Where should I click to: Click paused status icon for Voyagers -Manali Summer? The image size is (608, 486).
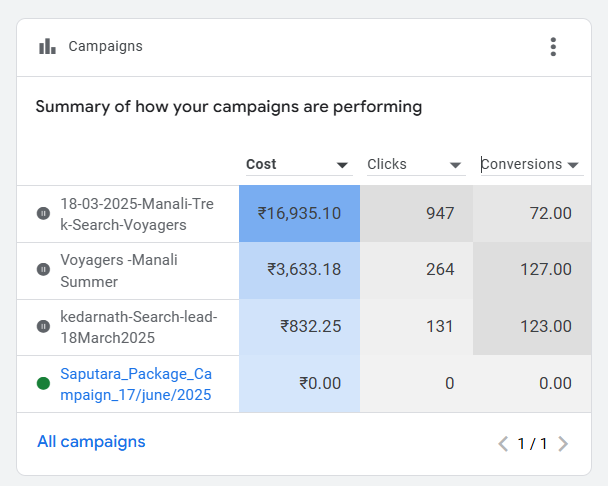pos(43,269)
